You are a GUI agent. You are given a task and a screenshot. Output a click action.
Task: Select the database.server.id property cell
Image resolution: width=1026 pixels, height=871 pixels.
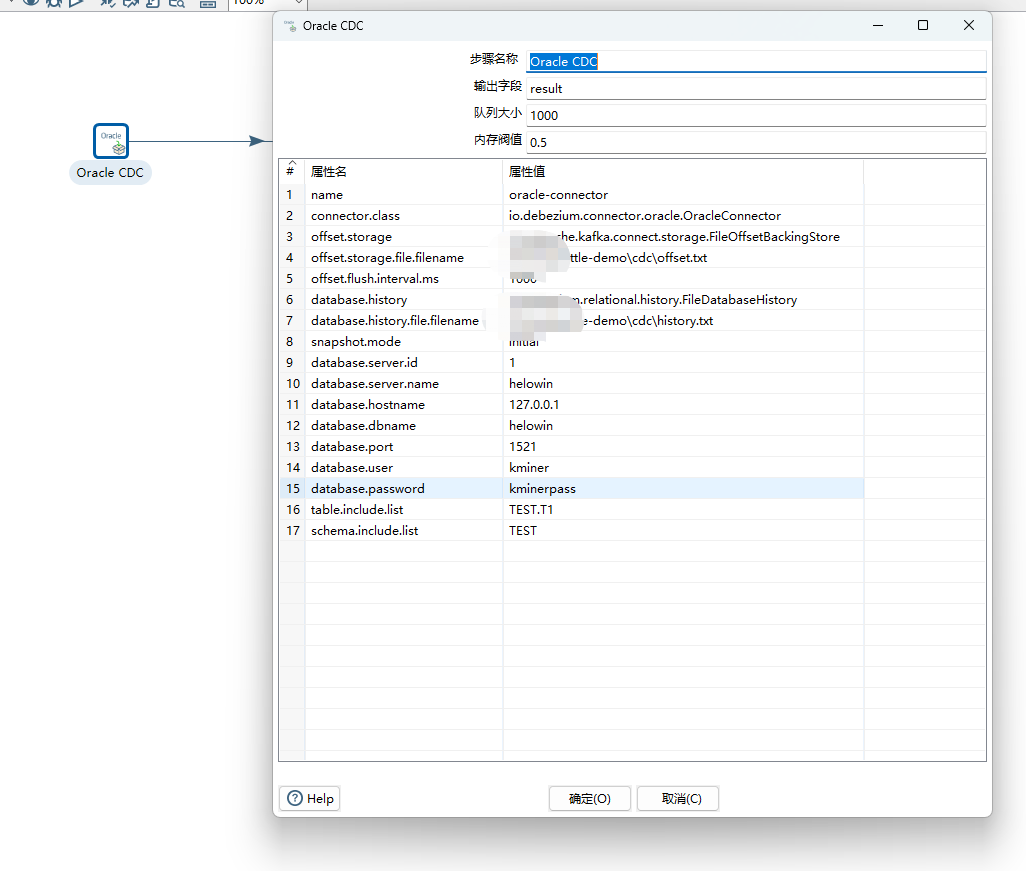pyautogui.click(x=404, y=363)
